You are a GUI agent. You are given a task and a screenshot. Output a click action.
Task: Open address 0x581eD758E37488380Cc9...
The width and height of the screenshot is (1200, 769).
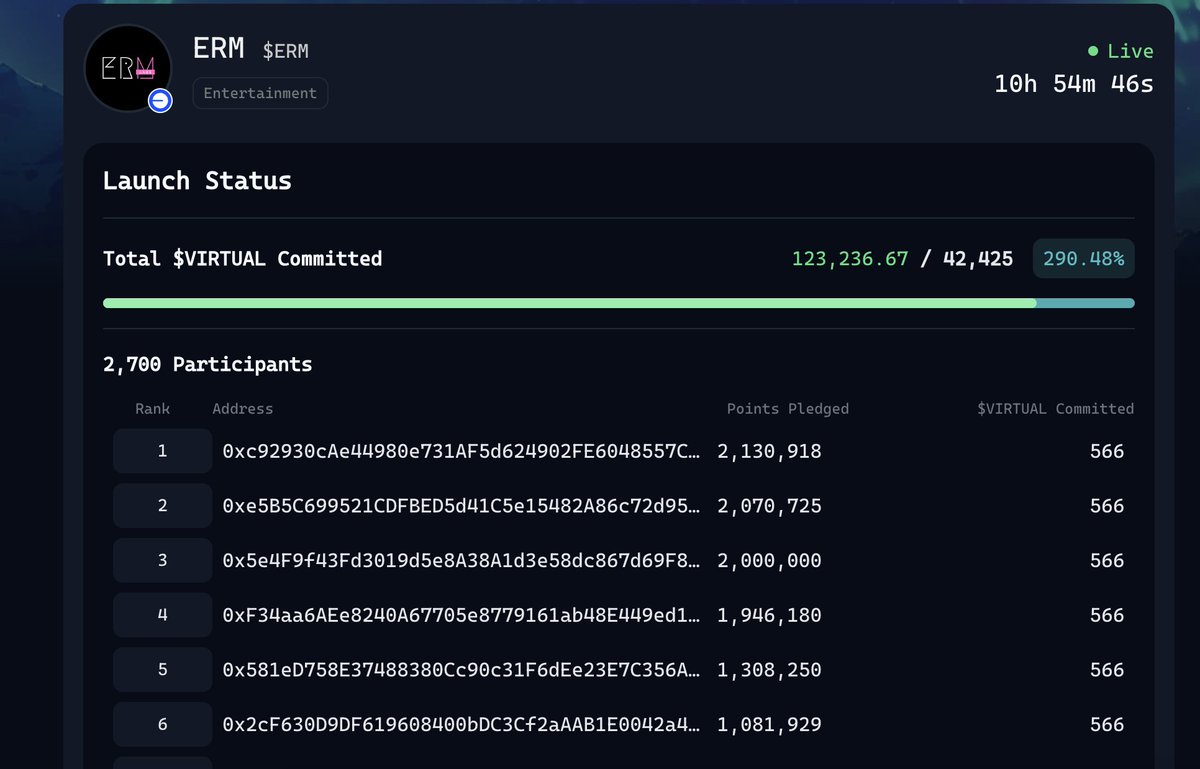point(462,670)
